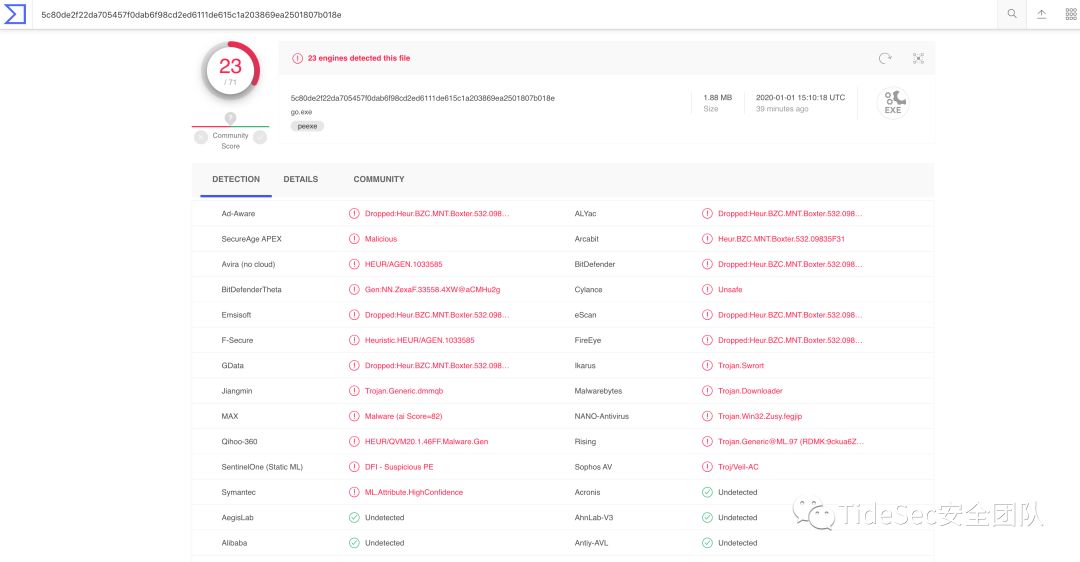Click the green check icon in AhnLab-V3 row

707,517
